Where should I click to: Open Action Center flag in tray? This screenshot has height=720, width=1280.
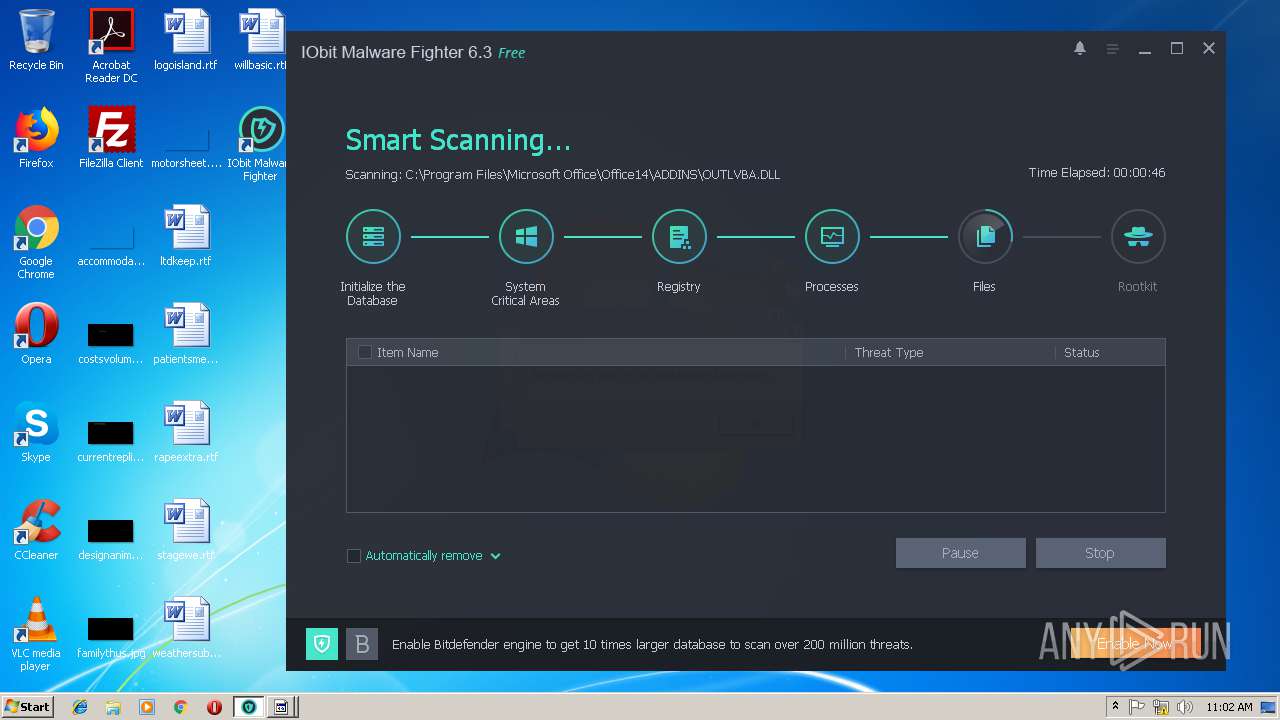point(1137,707)
